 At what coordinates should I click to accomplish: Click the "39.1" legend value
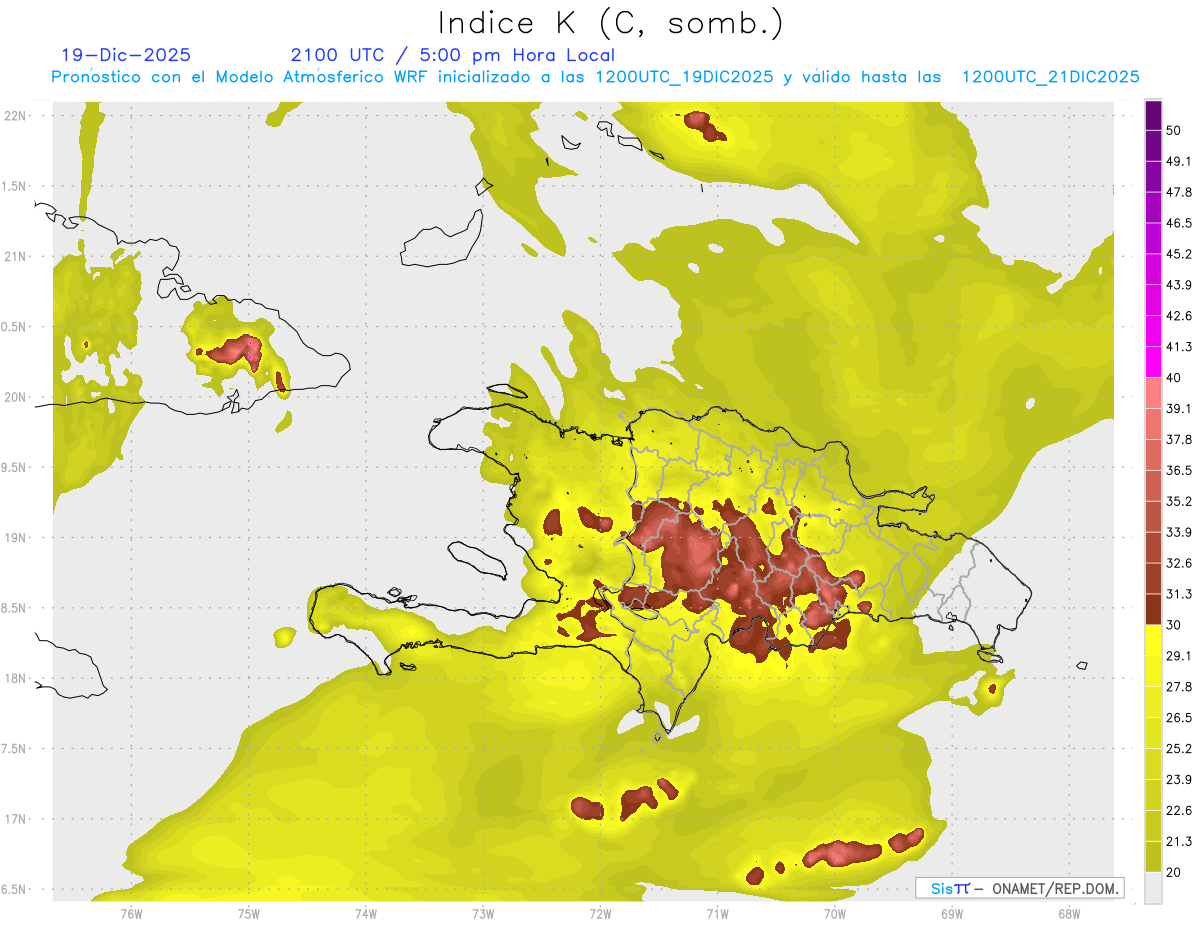pyautogui.click(x=1179, y=409)
